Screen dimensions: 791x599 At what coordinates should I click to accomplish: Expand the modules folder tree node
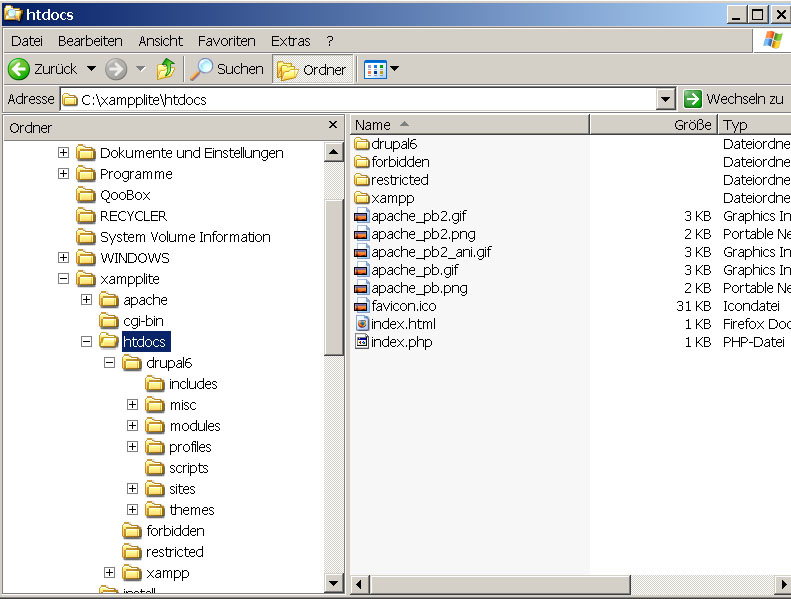(132, 426)
